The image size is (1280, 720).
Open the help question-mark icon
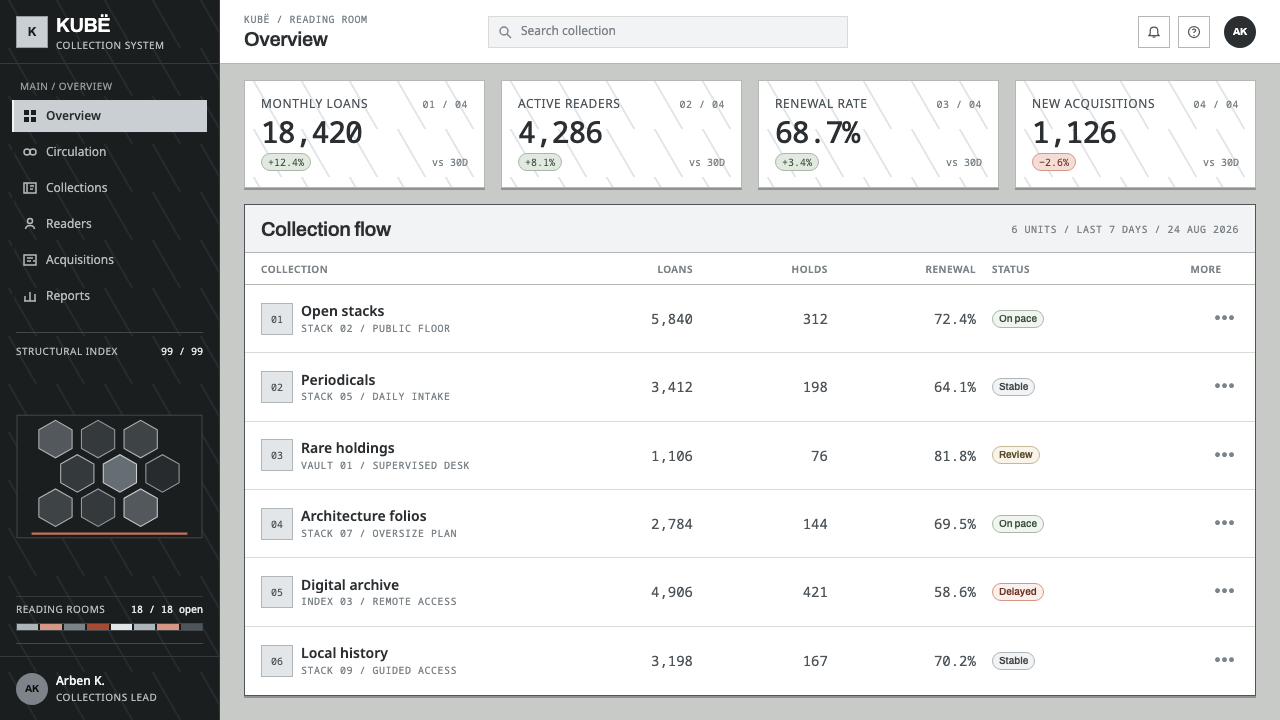1194,32
